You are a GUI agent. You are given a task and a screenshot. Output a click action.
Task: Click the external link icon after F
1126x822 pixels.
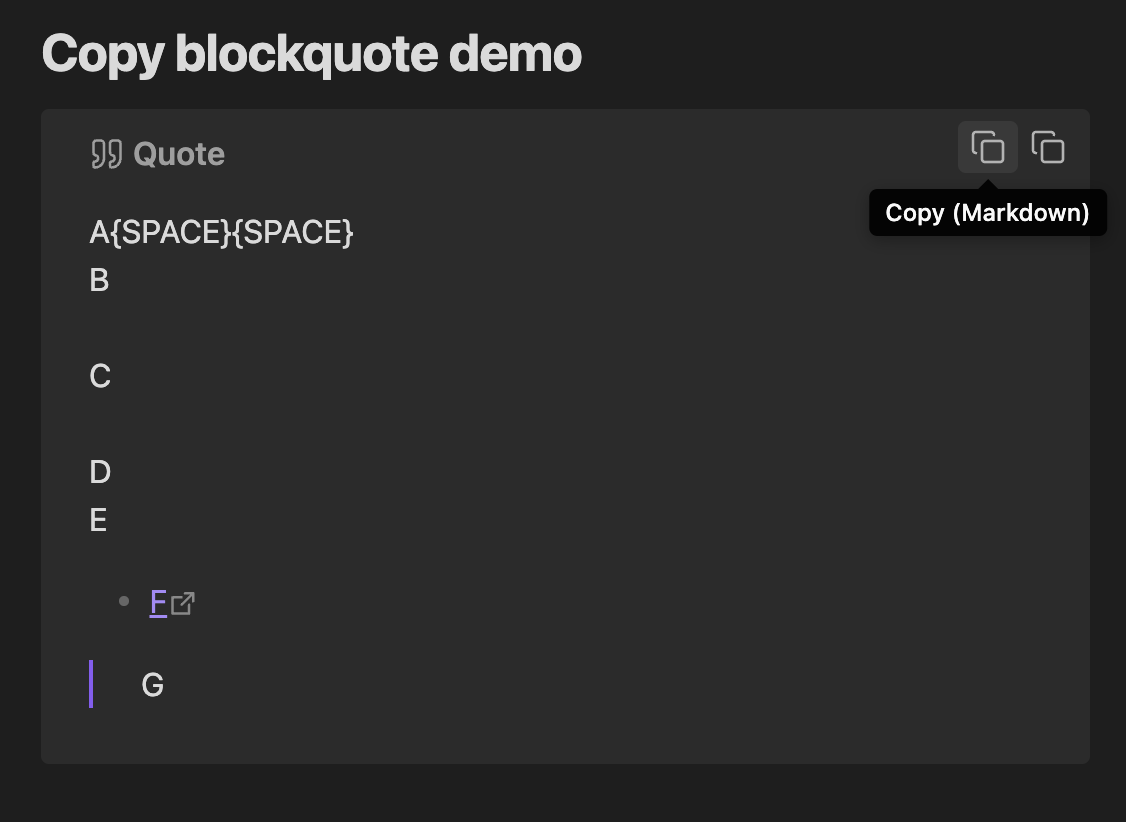point(183,603)
